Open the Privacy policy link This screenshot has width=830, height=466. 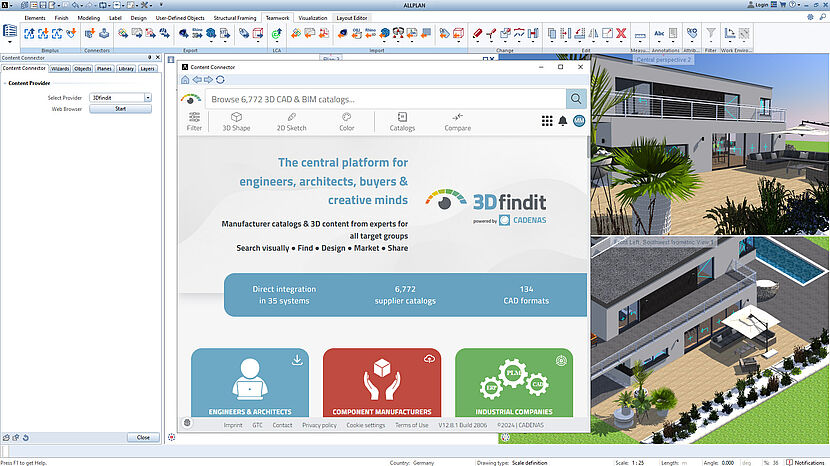pyautogui.click(x=319, y=425)
